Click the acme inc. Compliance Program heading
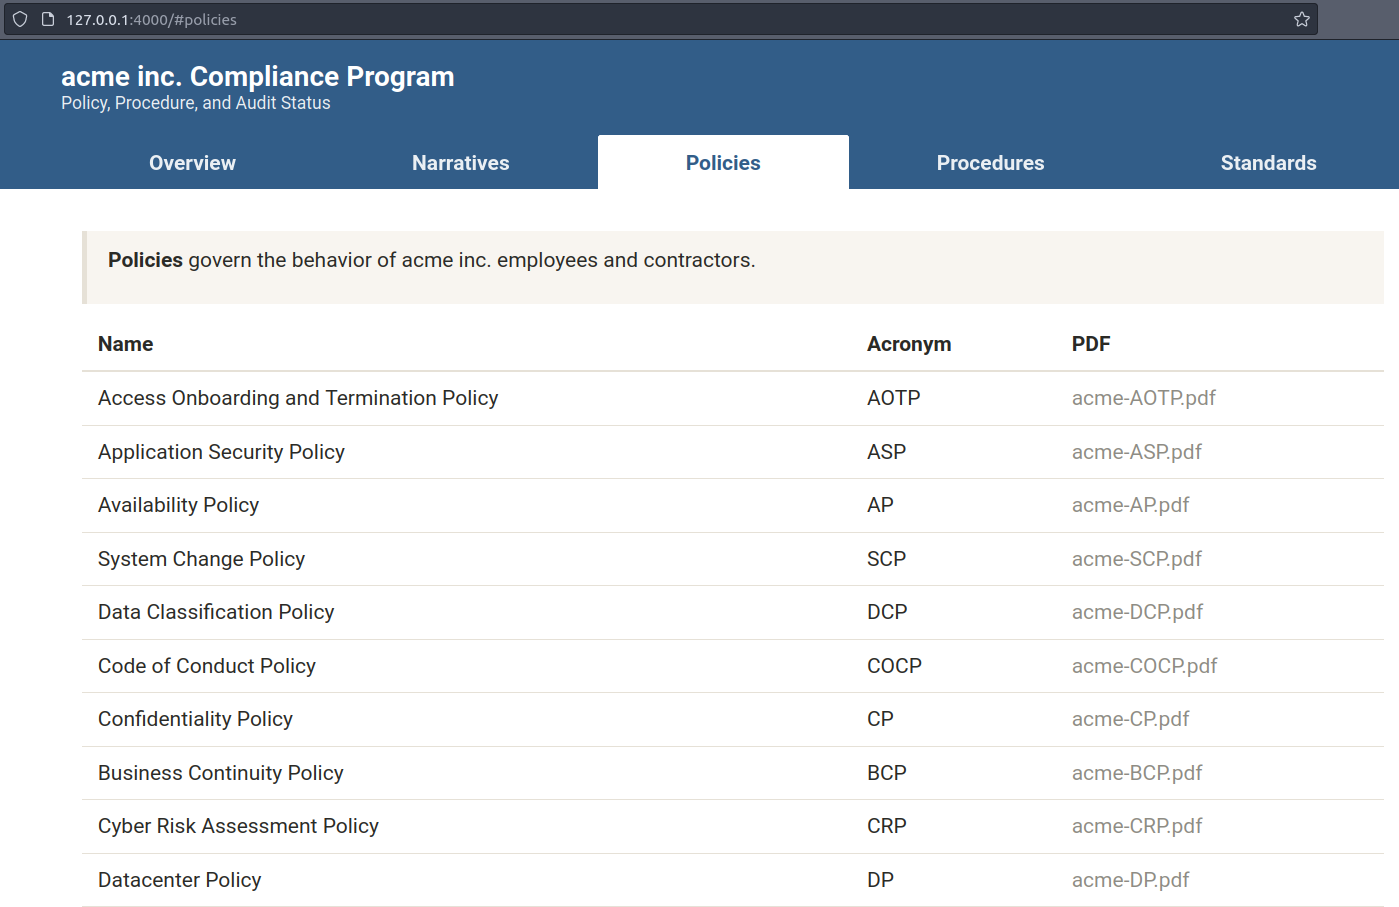Image resolution: width=1399 pixels, height=907 pixels. pos(257,77)
